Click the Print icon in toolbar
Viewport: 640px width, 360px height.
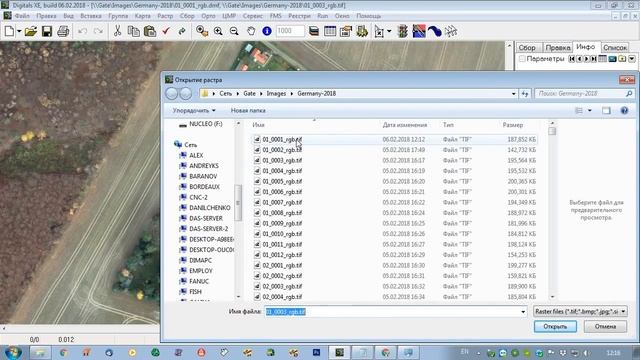63,31
